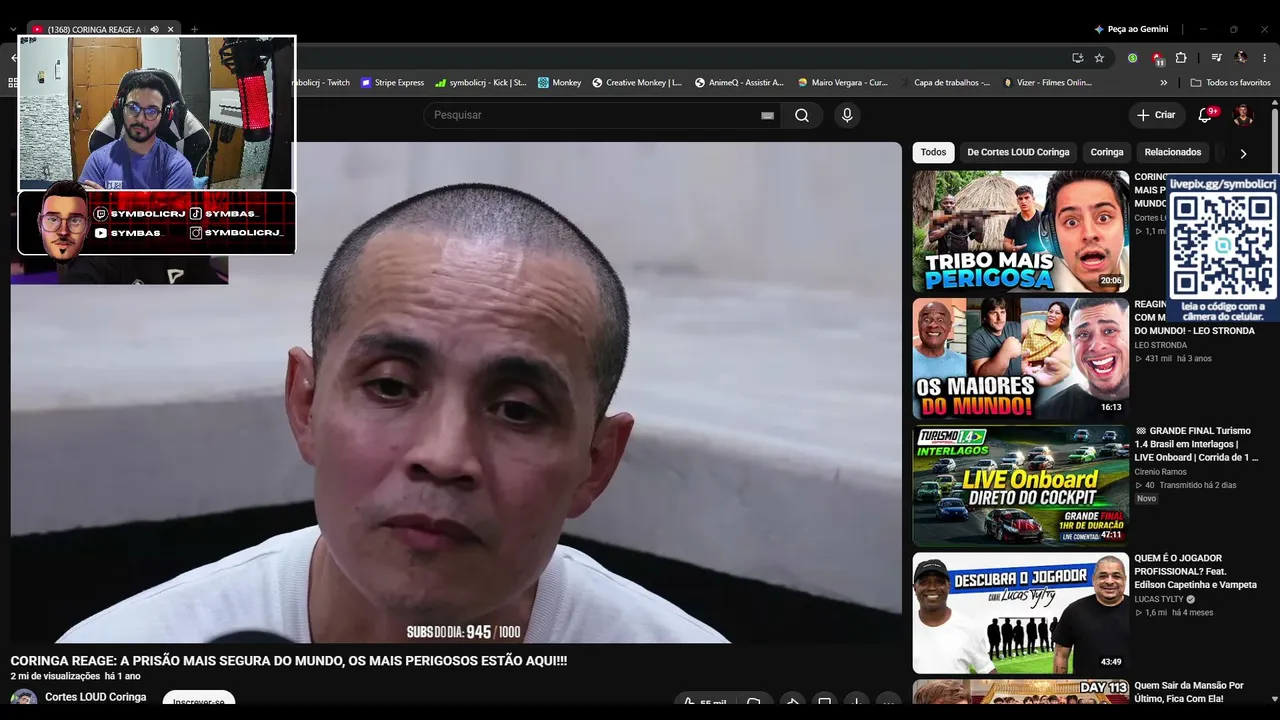
Task: Open the Monkey bookmark
Action: click(559, 83)
